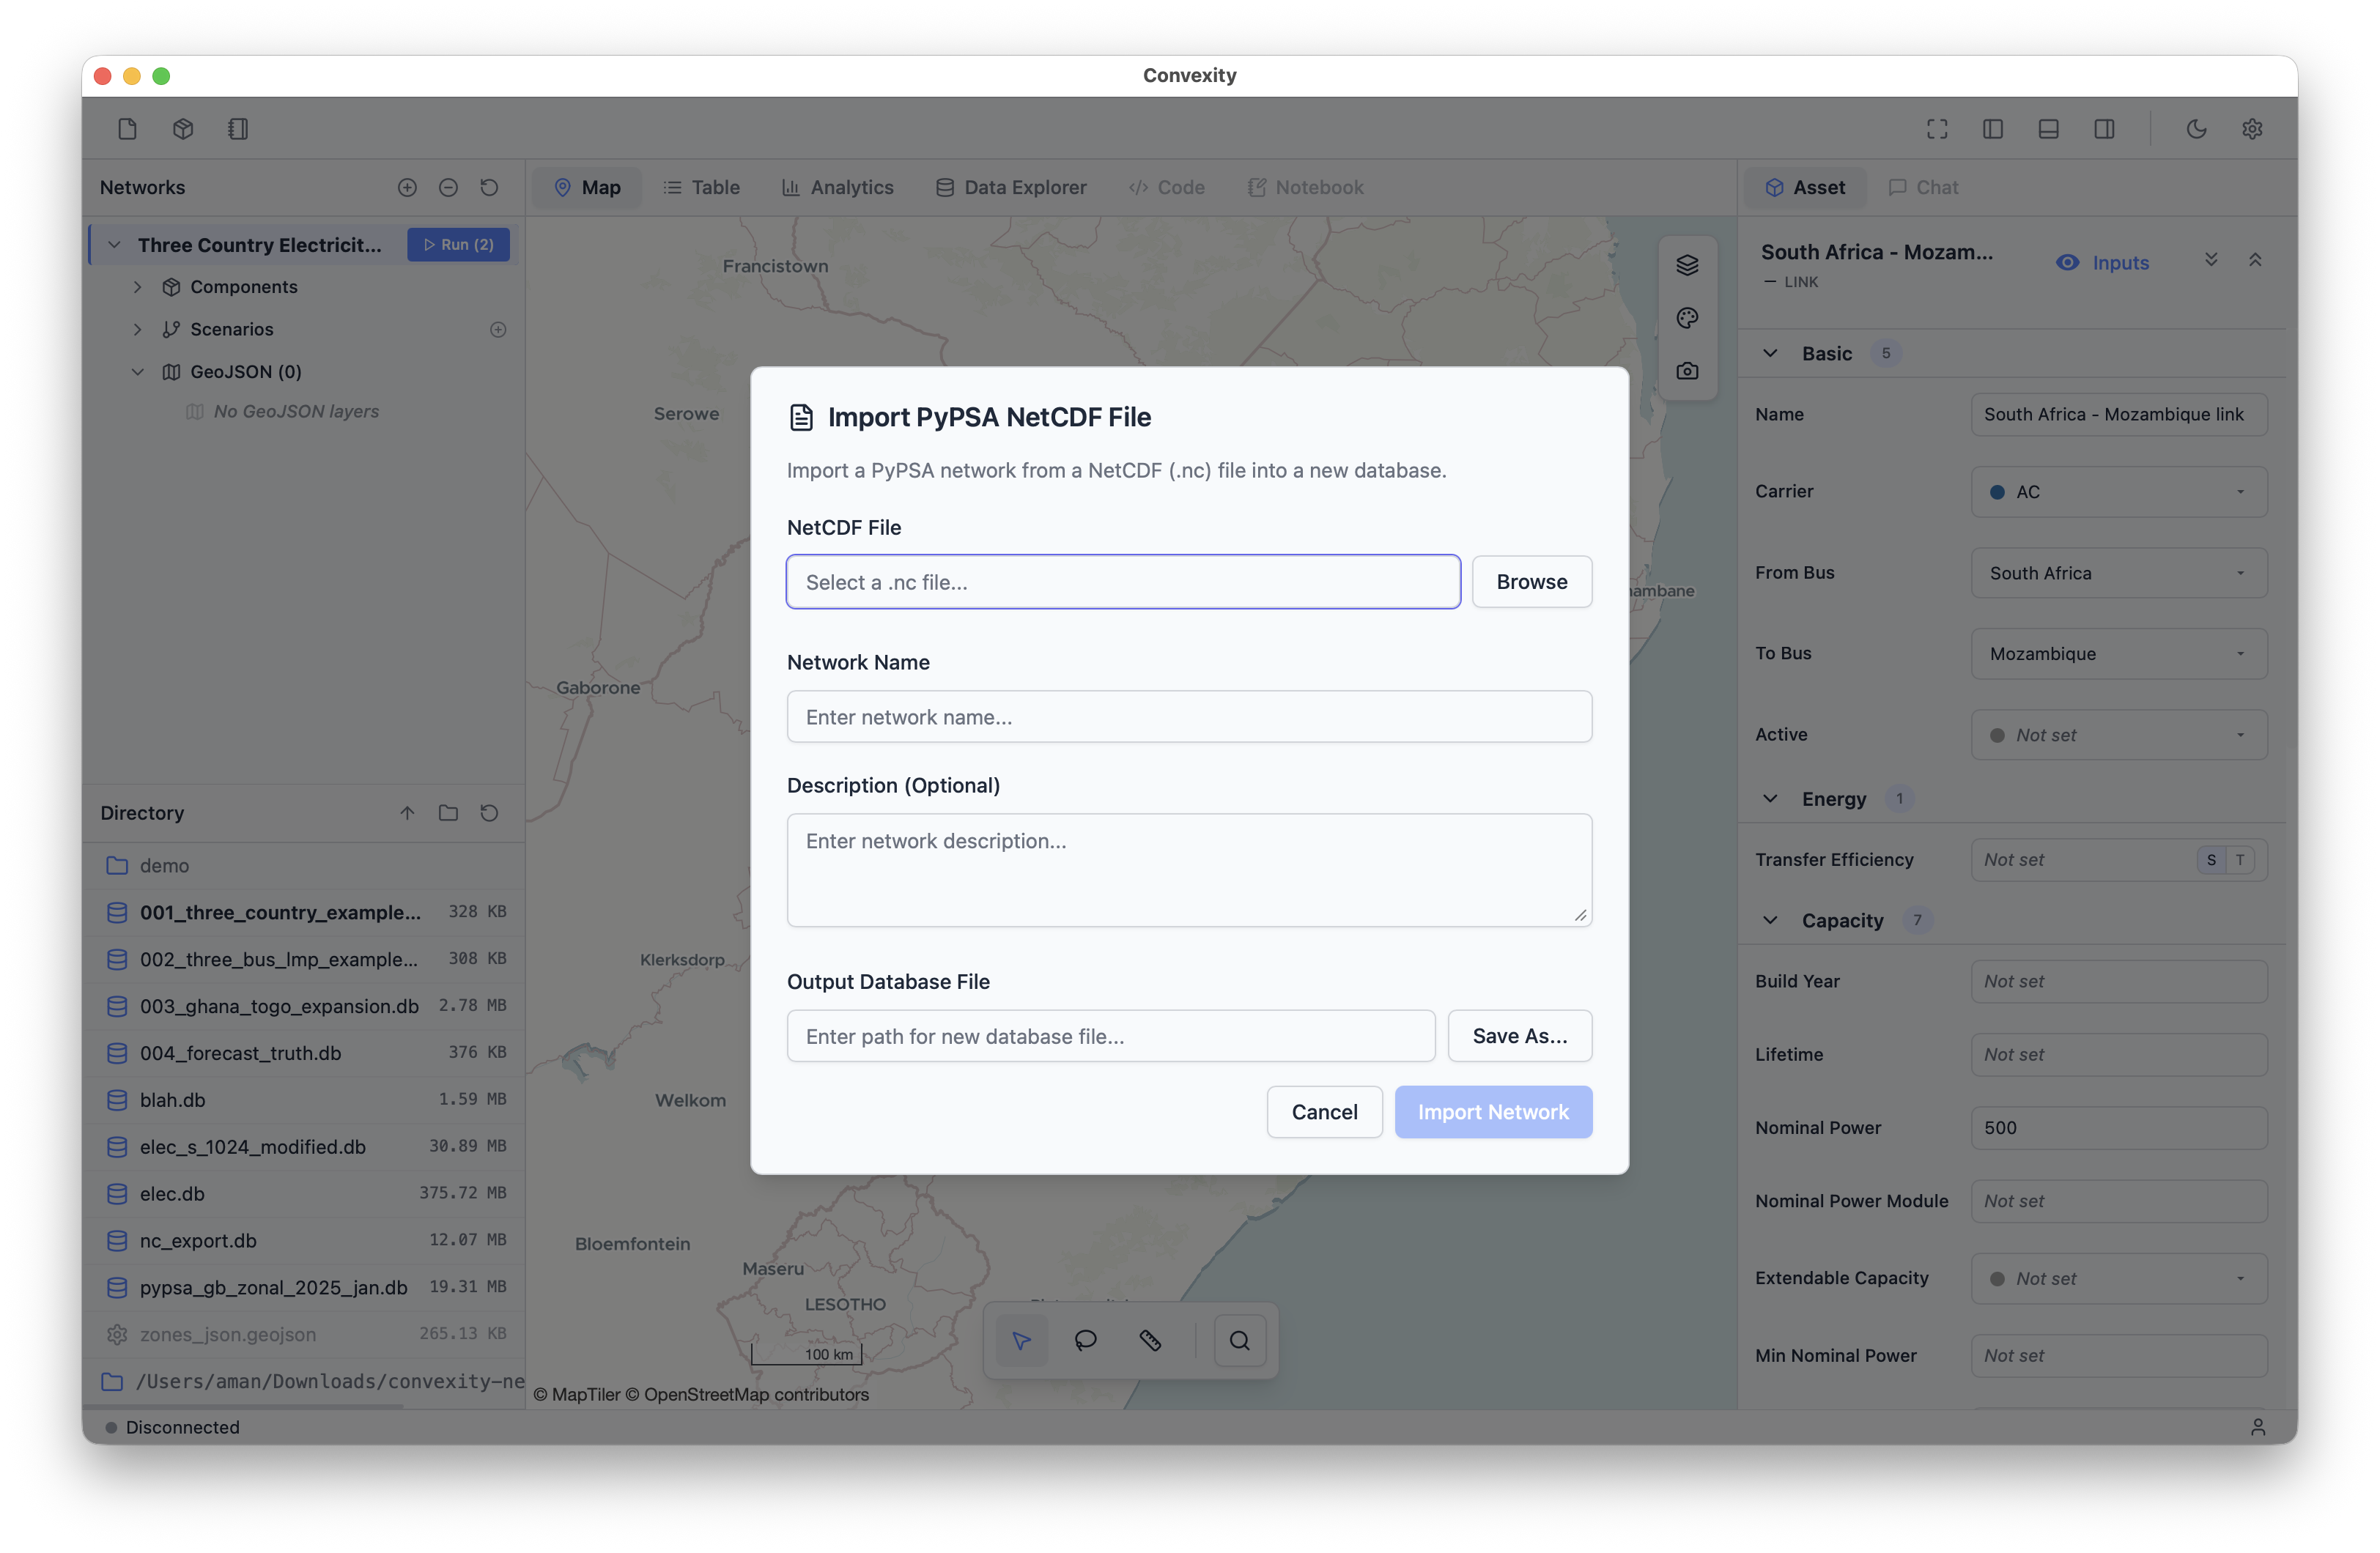Image resolution: width=2380 pixels, height=1553 pixels.
Task: Toggle dark mode moon icon
Action: coord(2196,129)
